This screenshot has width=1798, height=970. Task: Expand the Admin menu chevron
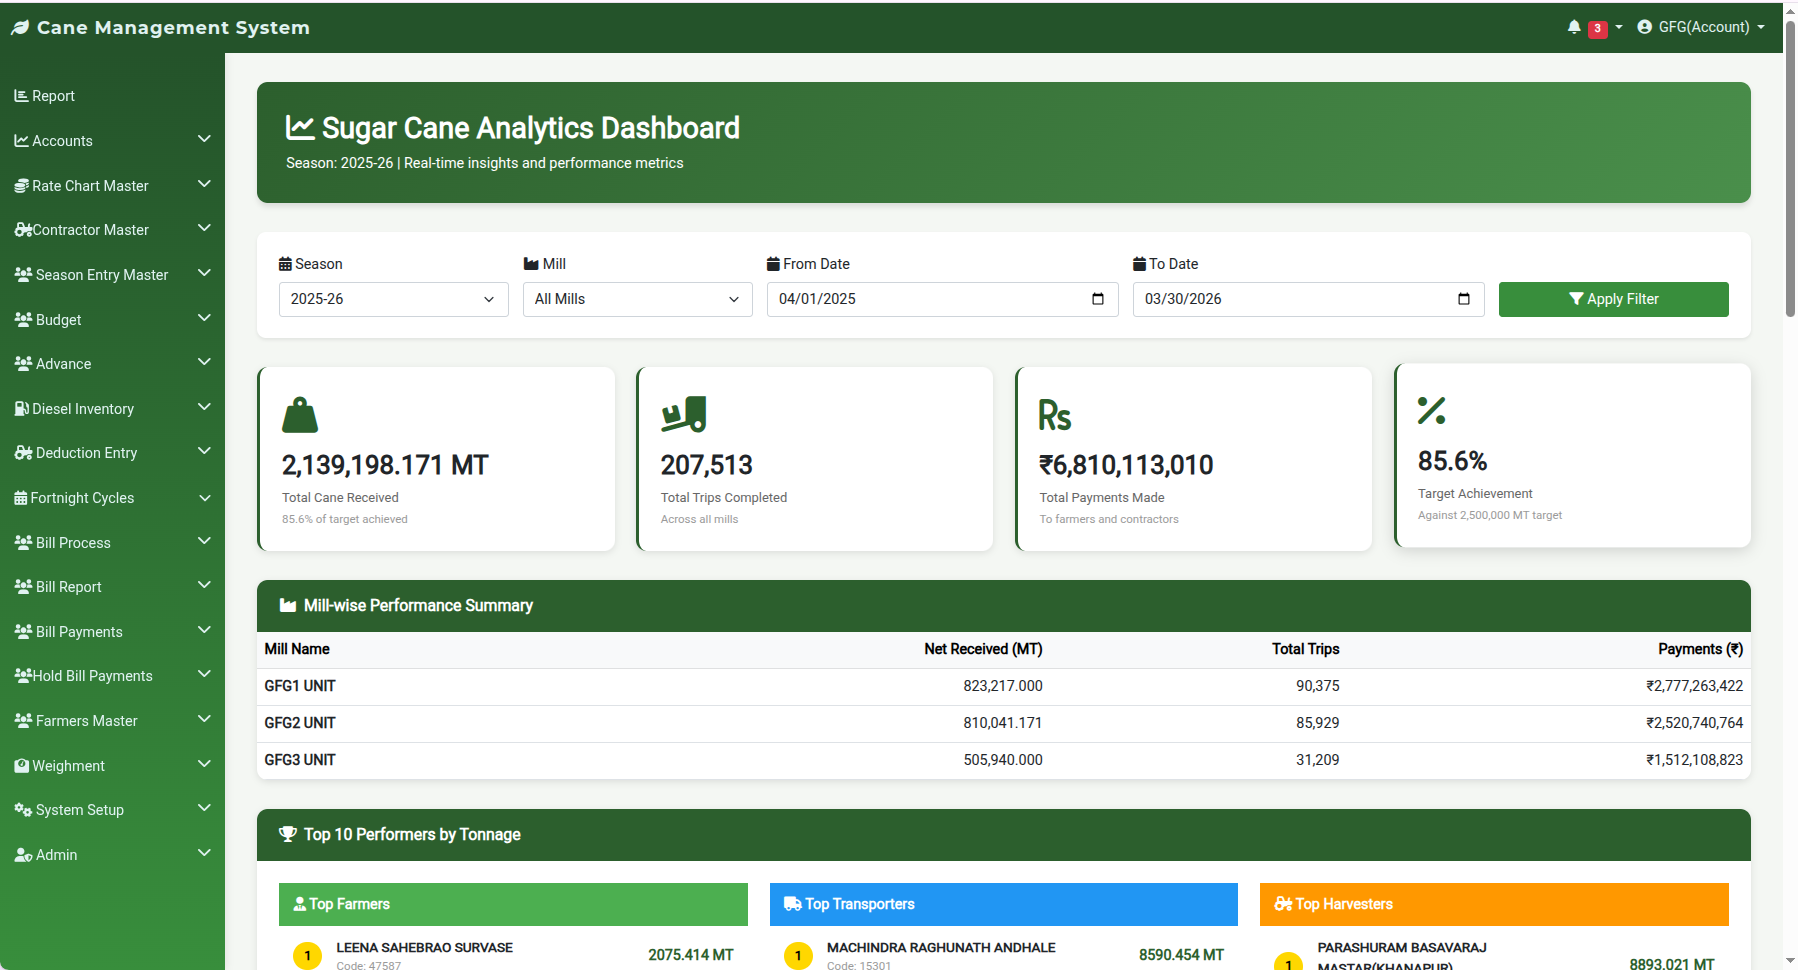204,853
